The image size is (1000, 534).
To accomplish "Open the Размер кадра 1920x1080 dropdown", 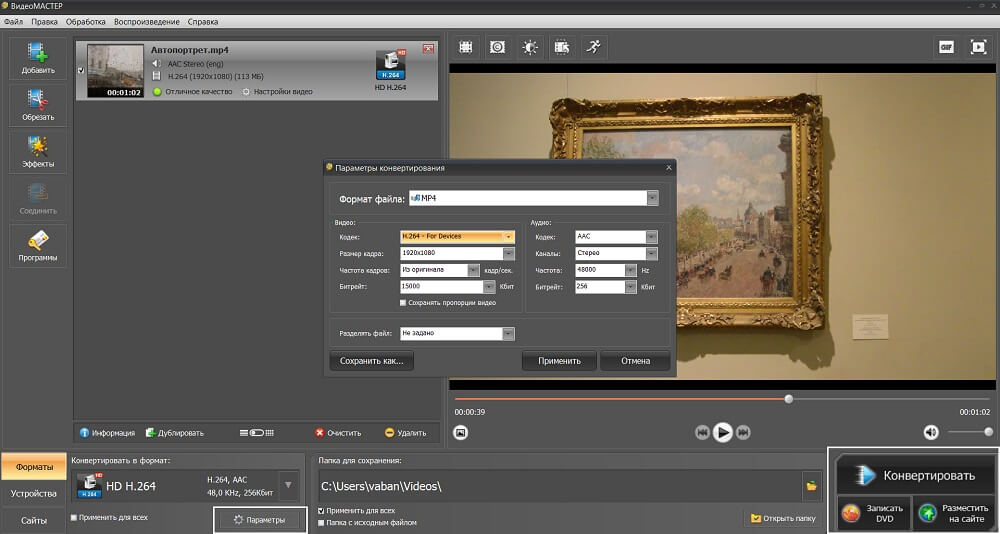I will tap(508, 253).
